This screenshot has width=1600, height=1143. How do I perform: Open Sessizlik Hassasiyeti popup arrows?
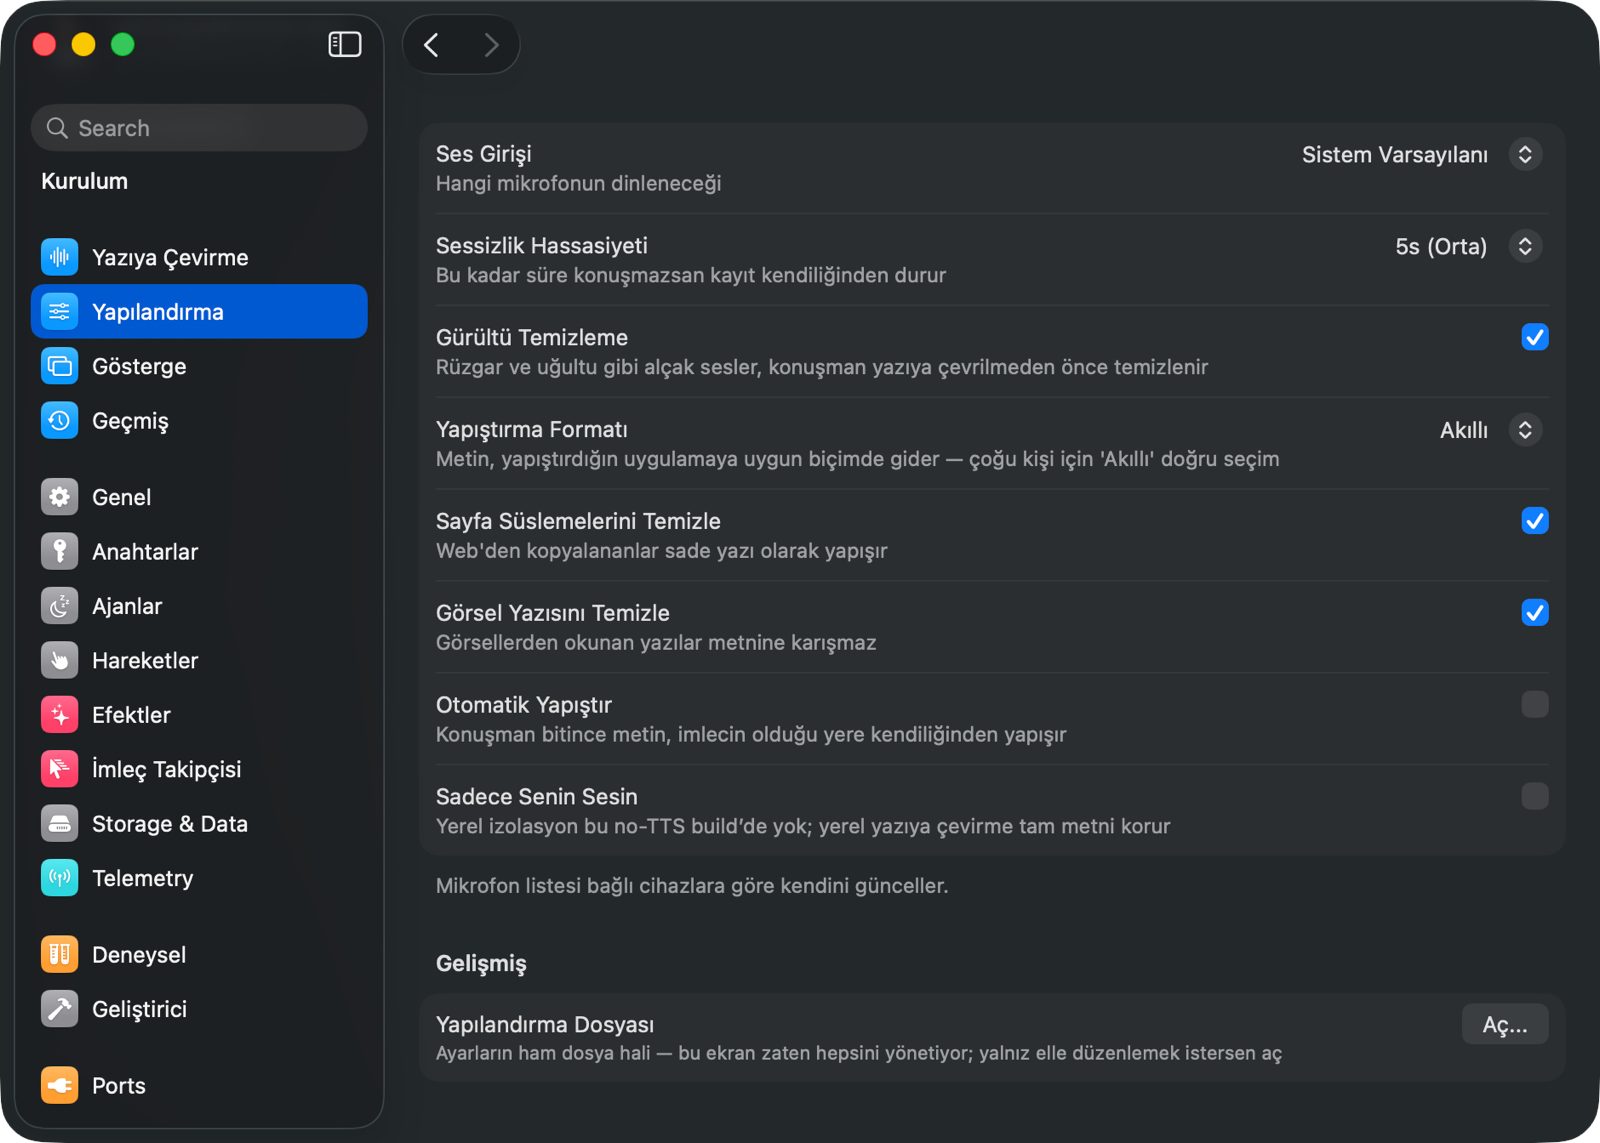coord(1525,247)
